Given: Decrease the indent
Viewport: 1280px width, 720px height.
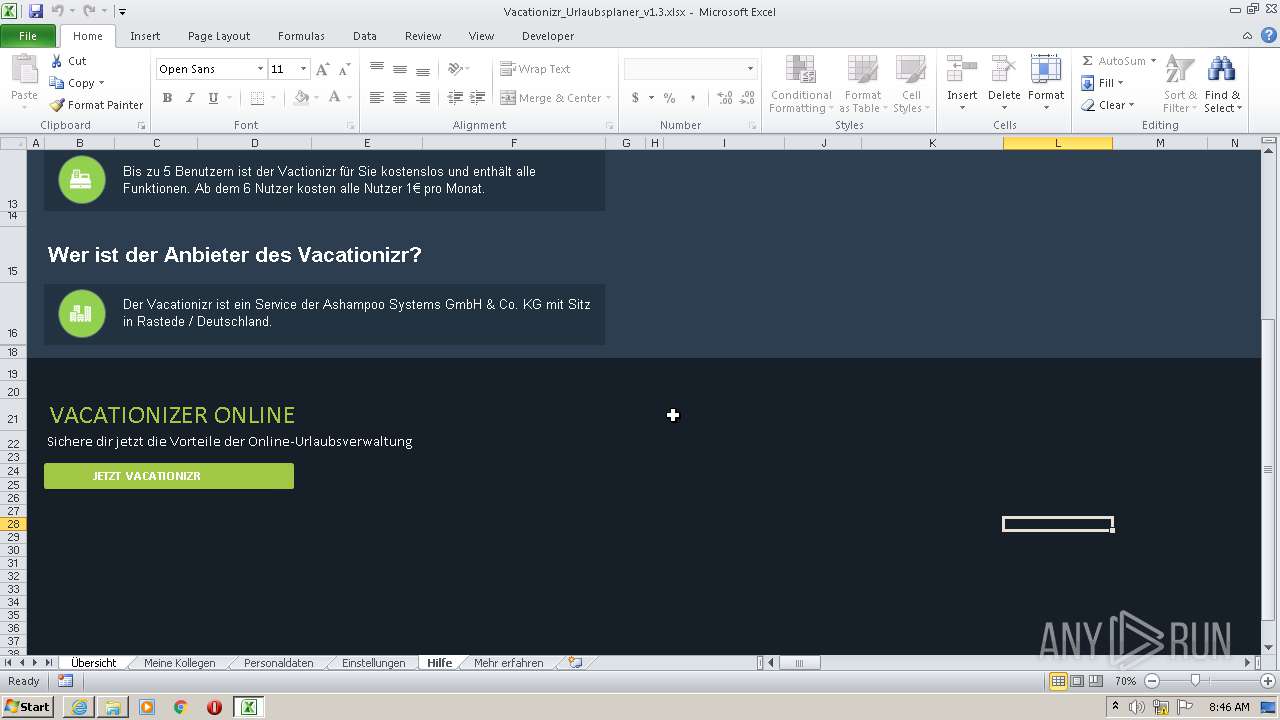Looking at the screenshot, I should point(455,98).
